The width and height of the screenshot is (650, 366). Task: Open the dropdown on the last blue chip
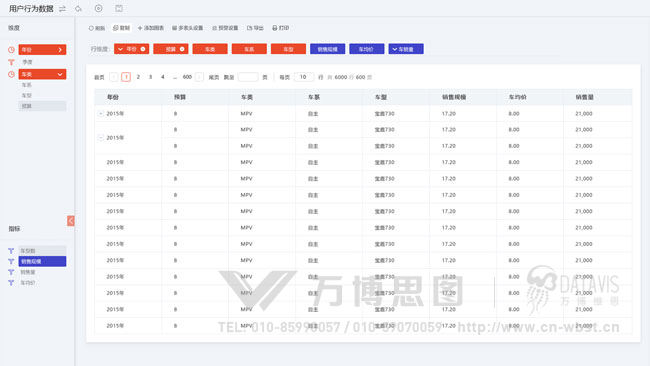click(x=395, y=49)
